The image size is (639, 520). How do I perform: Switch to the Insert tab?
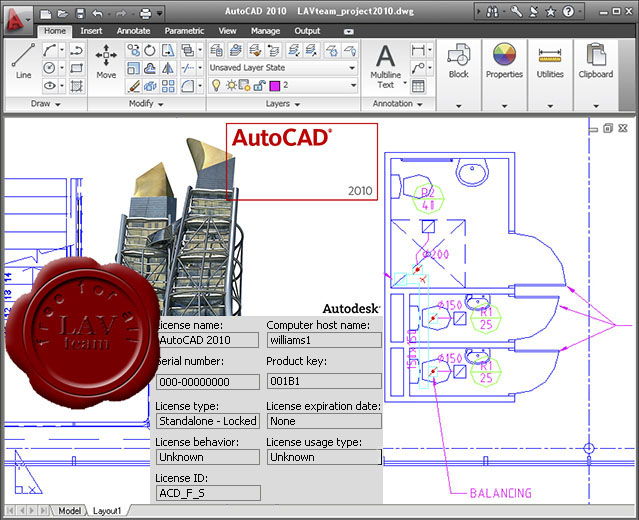coord(91,31)
